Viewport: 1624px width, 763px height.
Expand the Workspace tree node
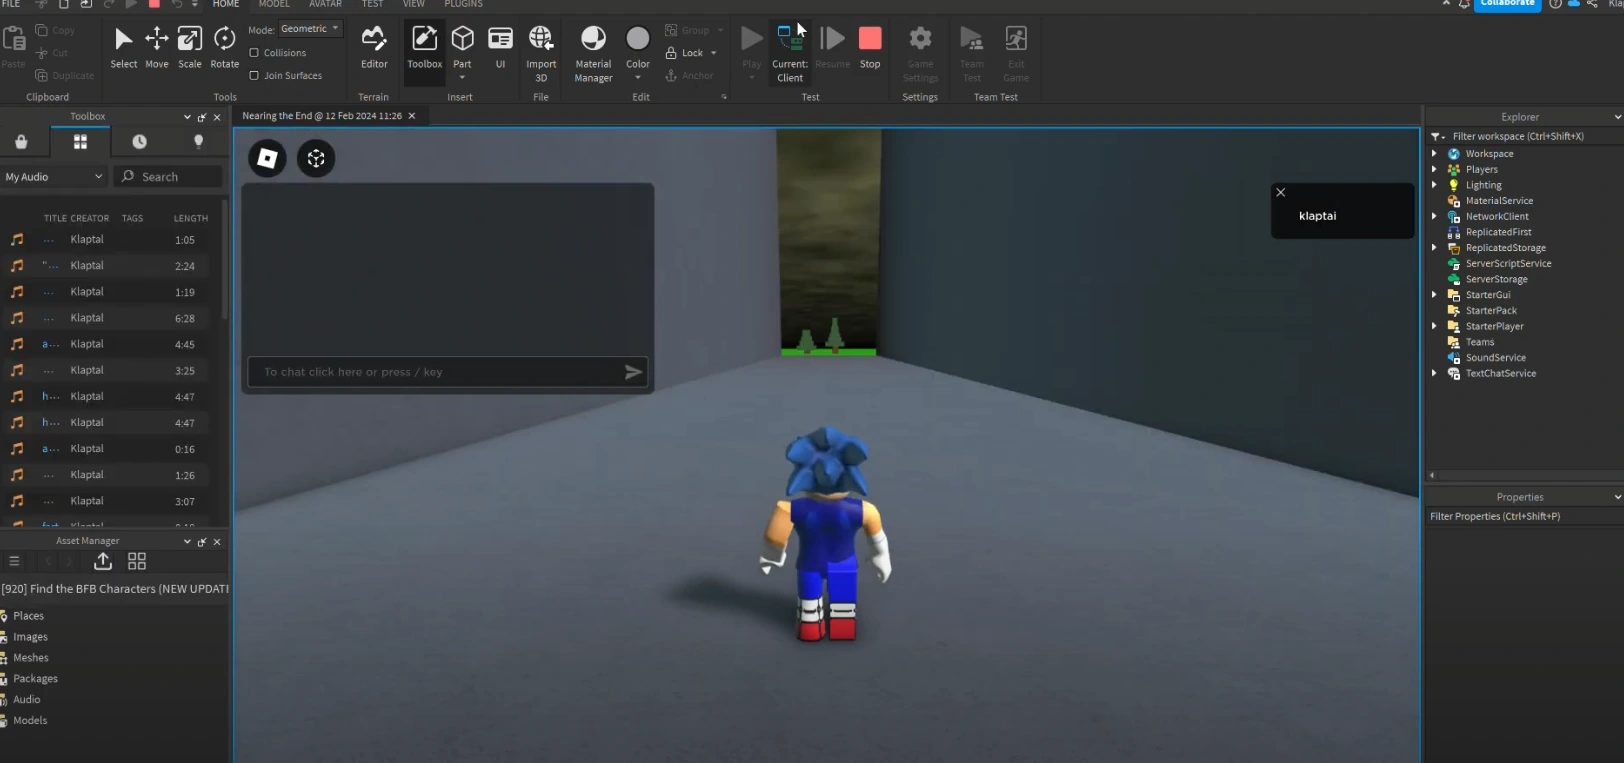point(1434,154)
